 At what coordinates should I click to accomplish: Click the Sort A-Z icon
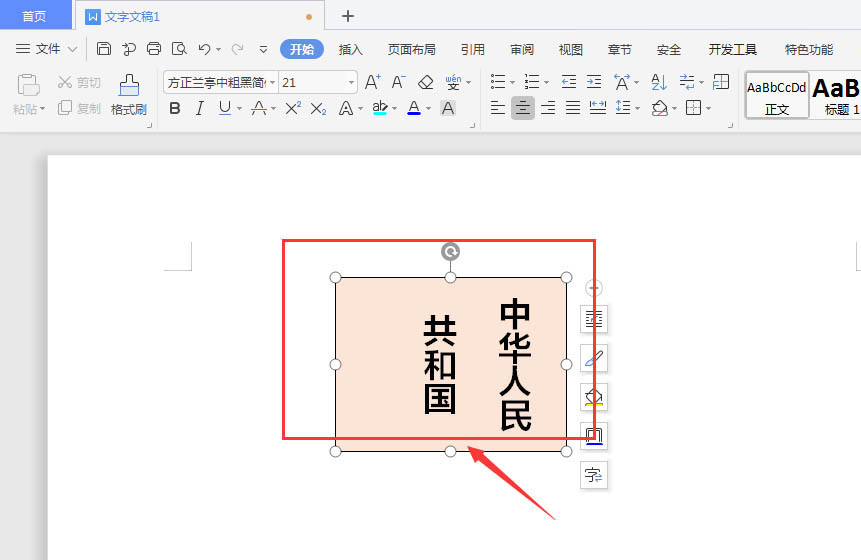[658, 82]
